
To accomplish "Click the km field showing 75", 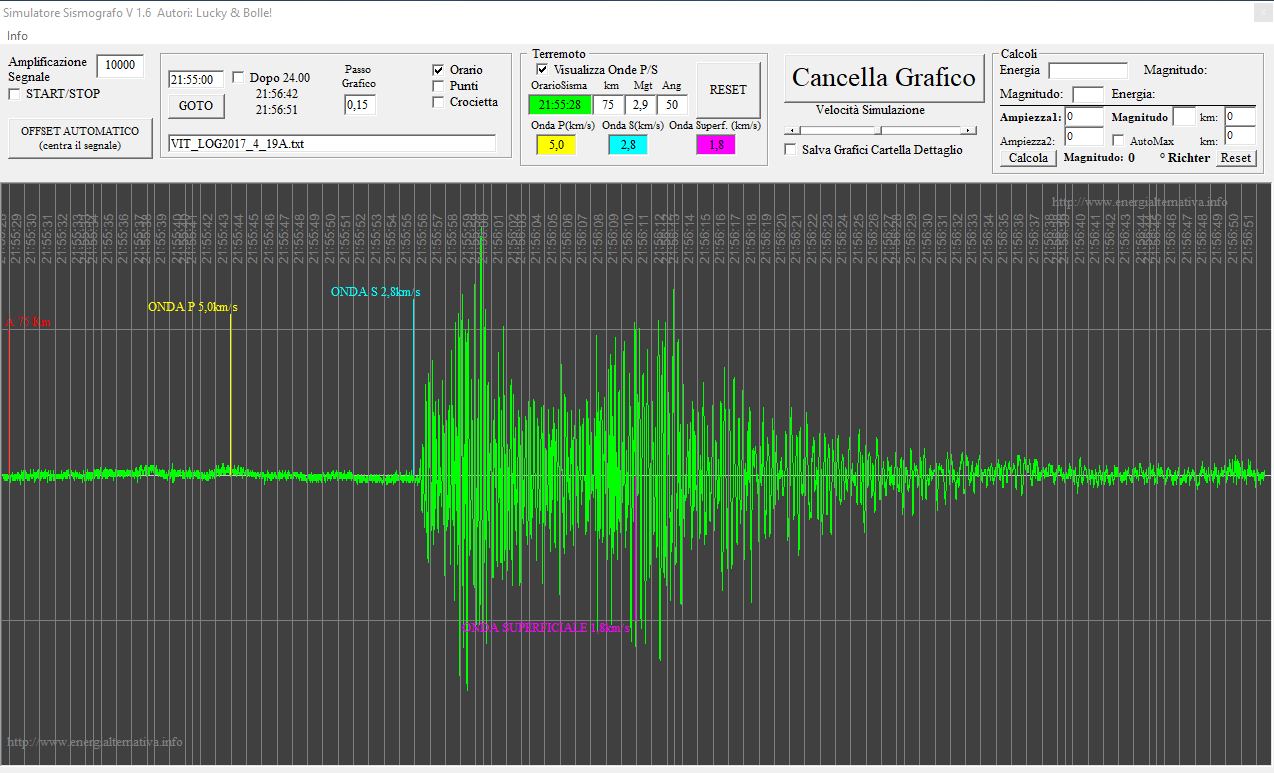I will pyautogui.click(x=608, y=105).
